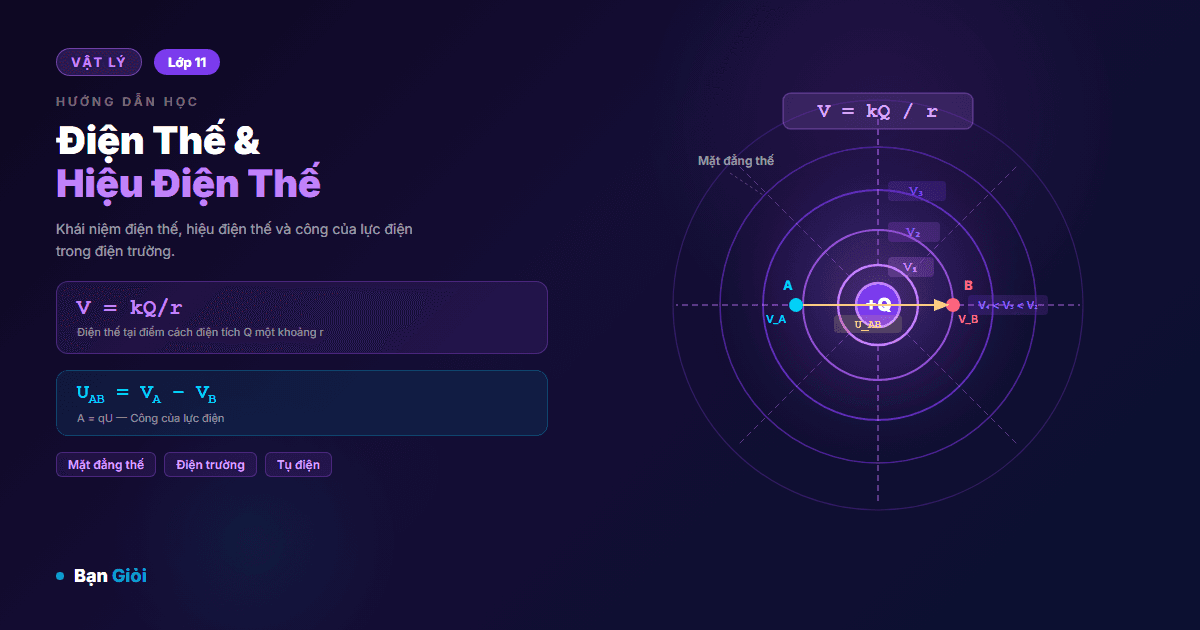Click the letter B above the red point
Screen dimensions: 1200x630
point(968,285)
